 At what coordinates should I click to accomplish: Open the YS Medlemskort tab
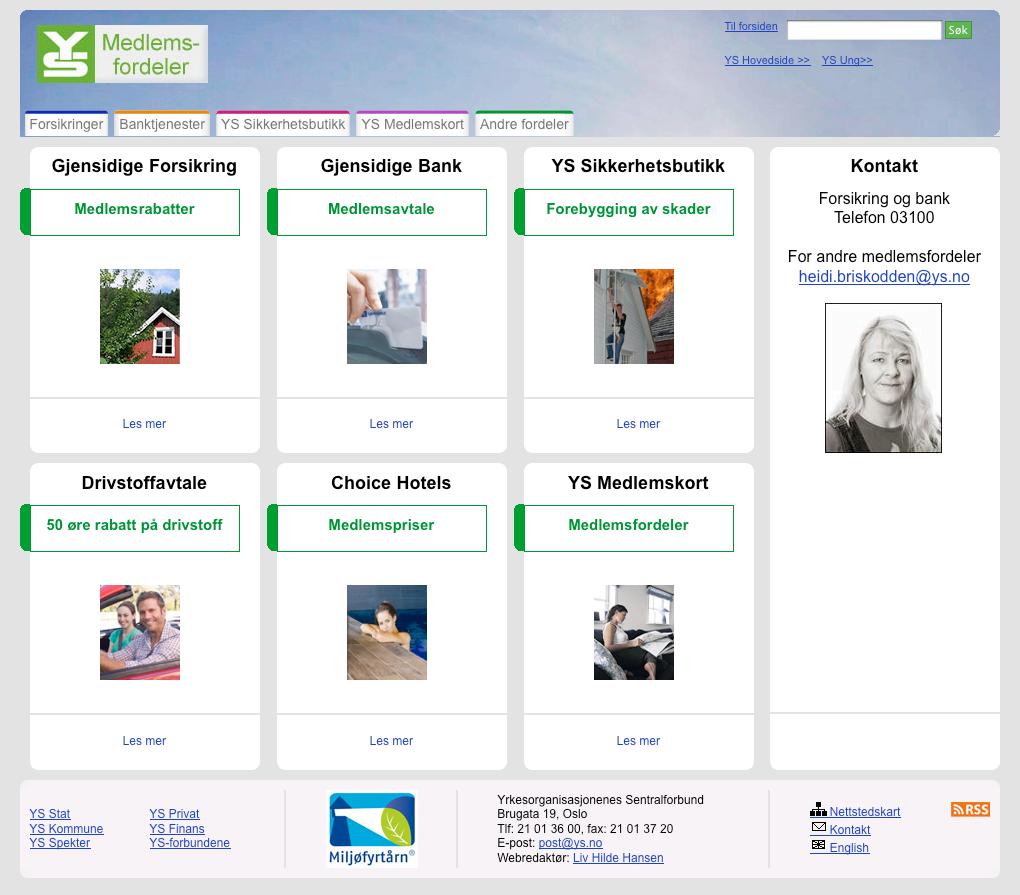coord(412,124)
